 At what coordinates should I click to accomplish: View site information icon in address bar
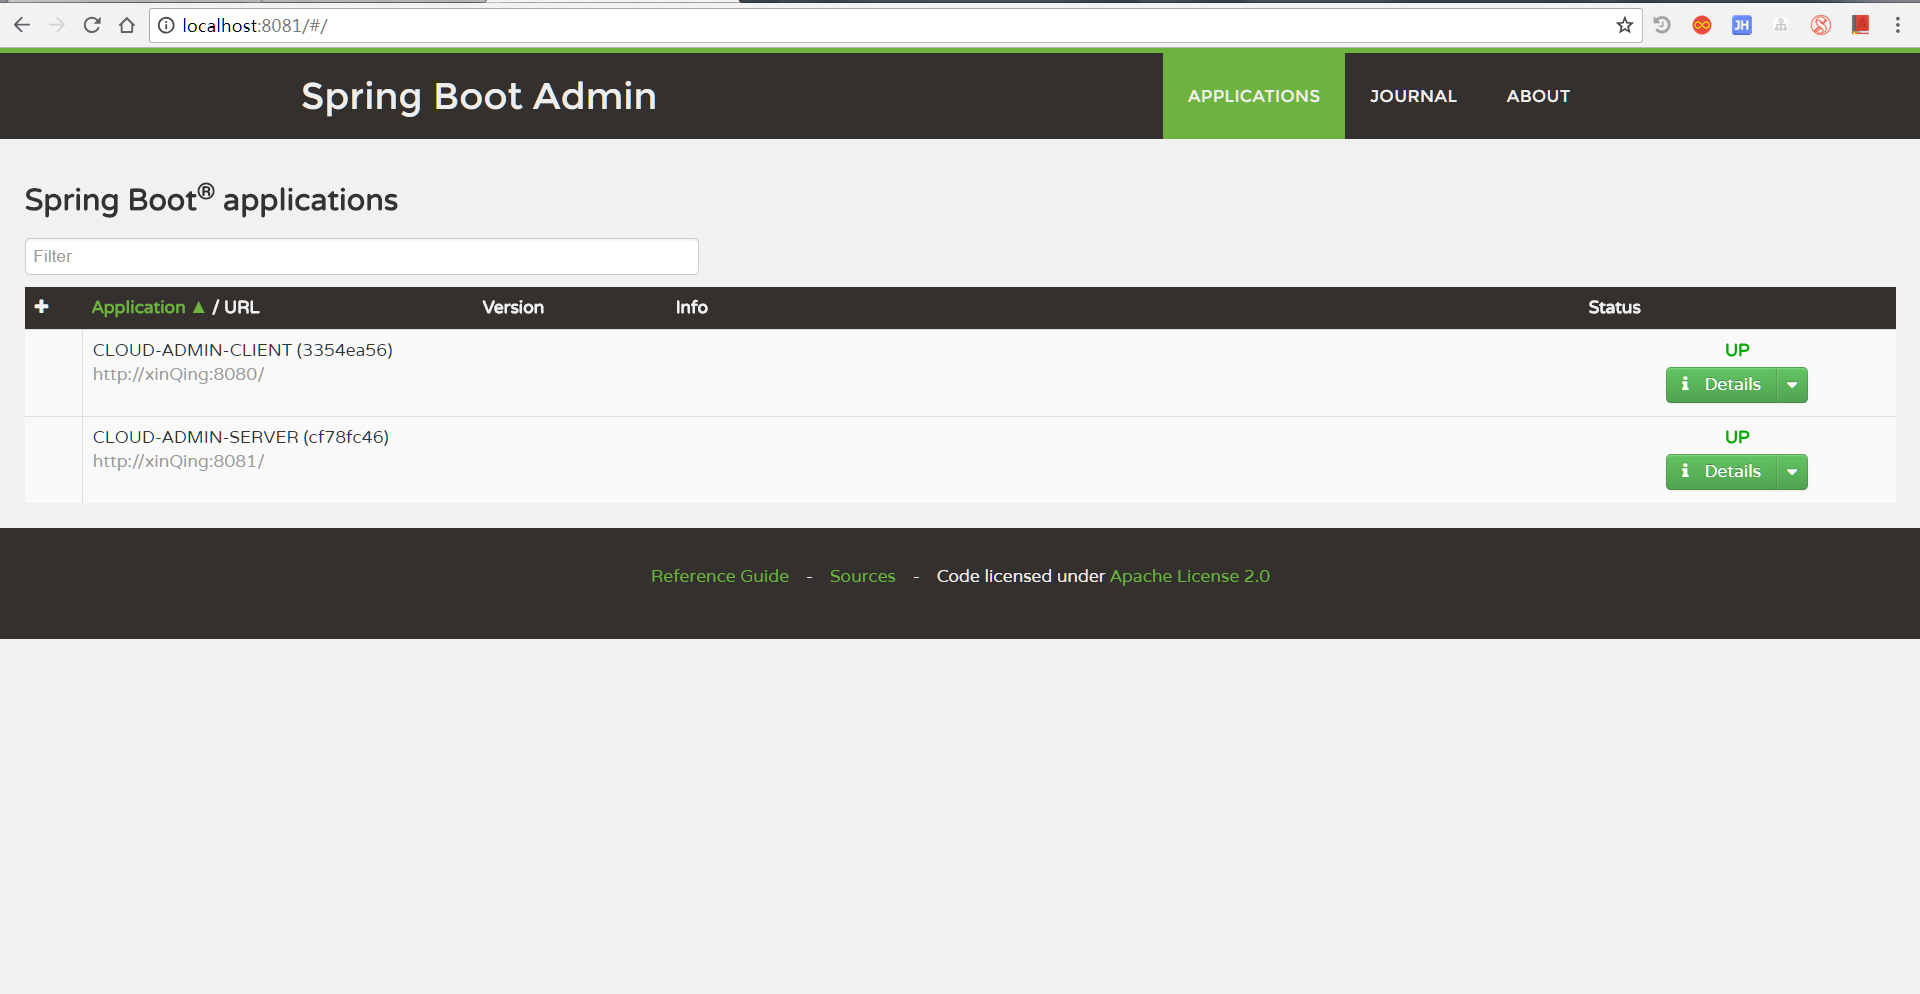coord(166,25)
